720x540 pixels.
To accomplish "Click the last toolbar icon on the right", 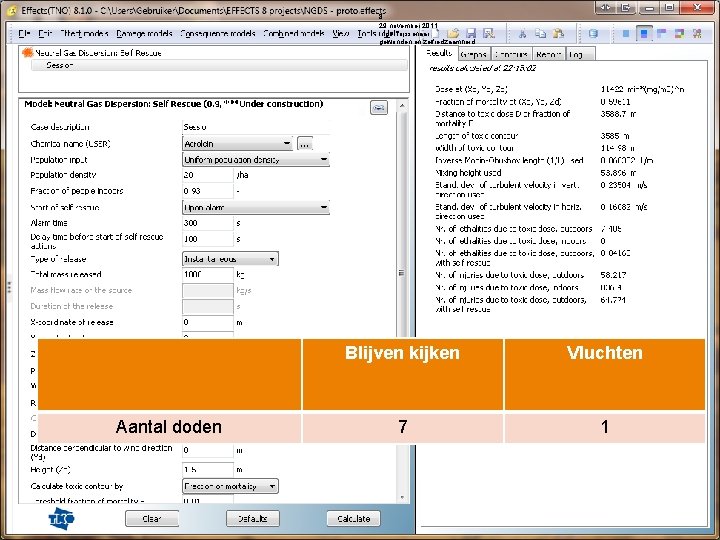I will tap(698, 34).
